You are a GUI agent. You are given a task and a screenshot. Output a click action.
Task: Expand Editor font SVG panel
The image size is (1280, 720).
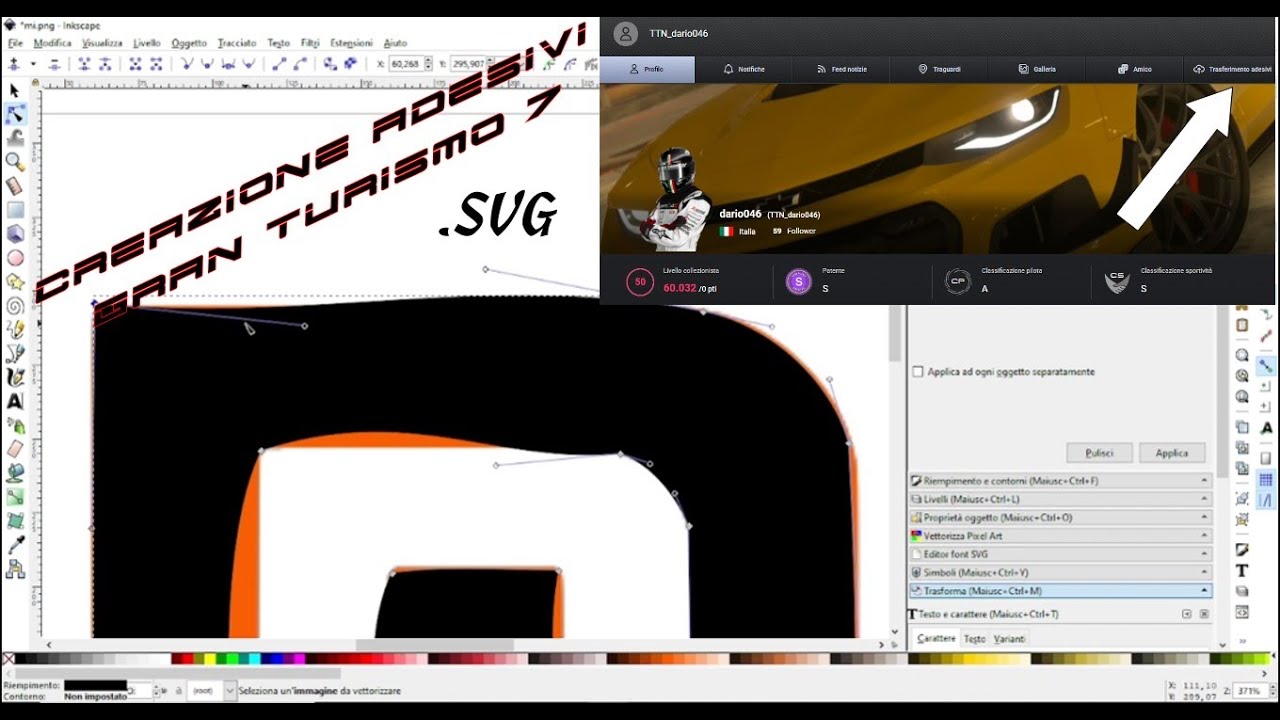click(x=1060, y=554)
